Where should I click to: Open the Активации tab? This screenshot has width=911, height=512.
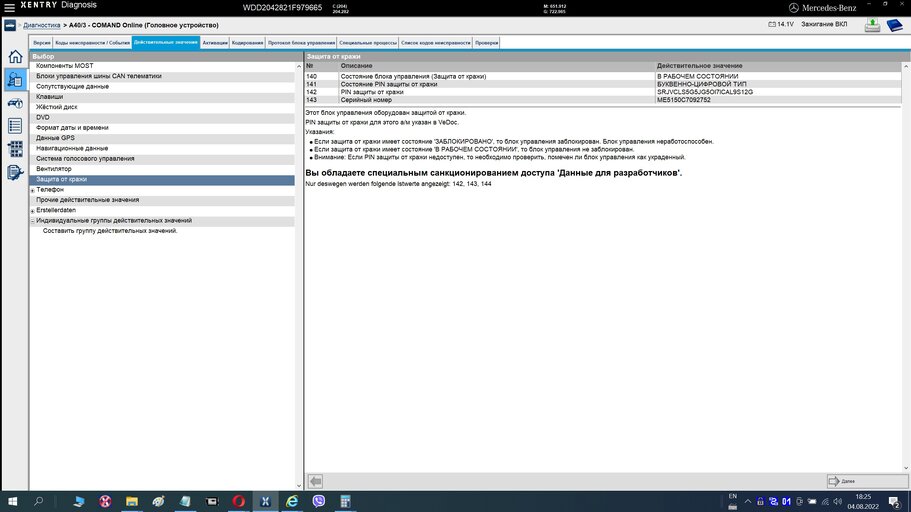coord(215,42)
